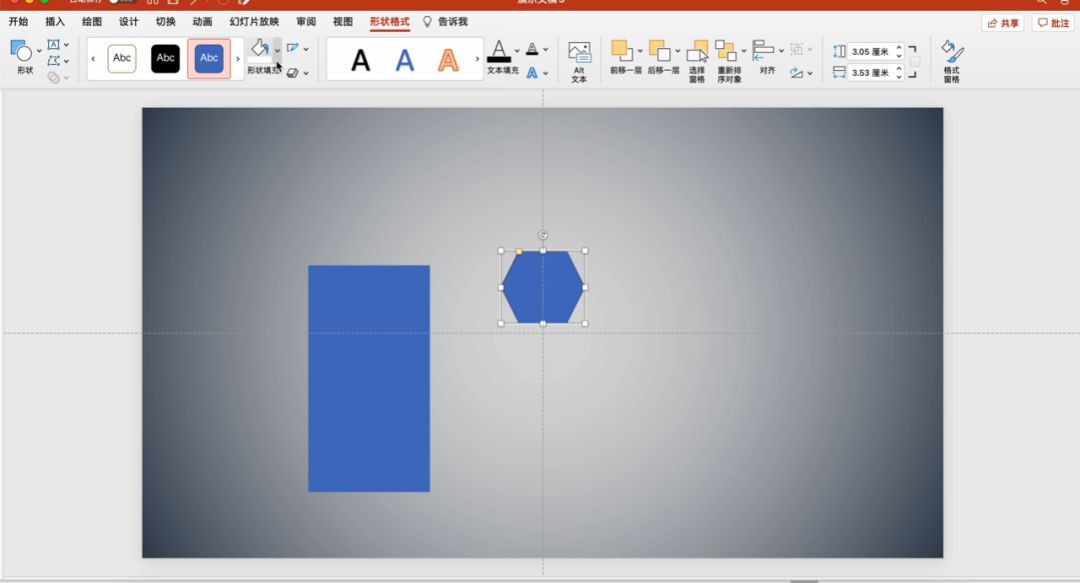1080x583 pixels.
Task: Apply the blue A WordArt style
Action: click(404, 60)
